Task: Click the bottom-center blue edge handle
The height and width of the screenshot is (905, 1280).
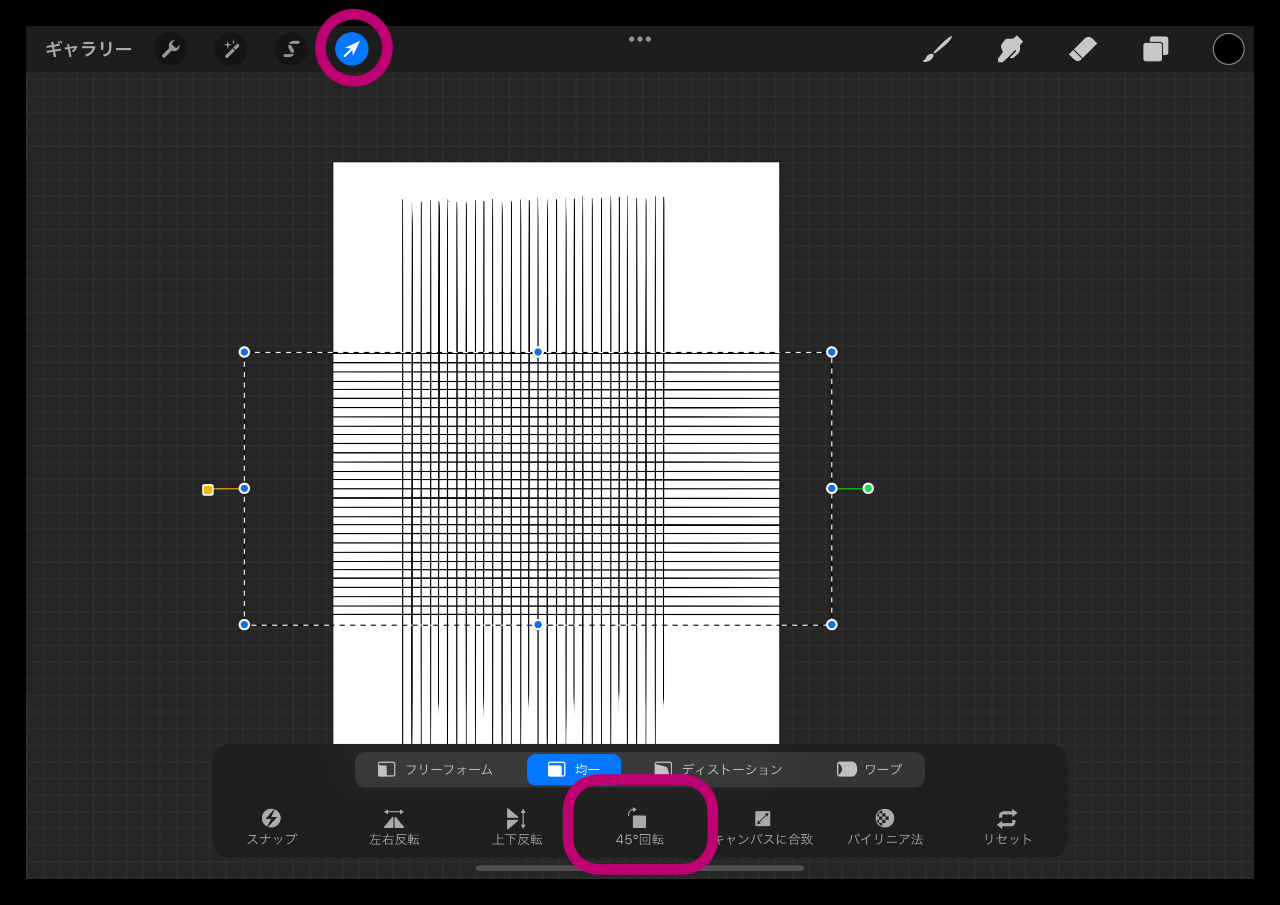Action: pyautogui.click(x=538, y=625)
